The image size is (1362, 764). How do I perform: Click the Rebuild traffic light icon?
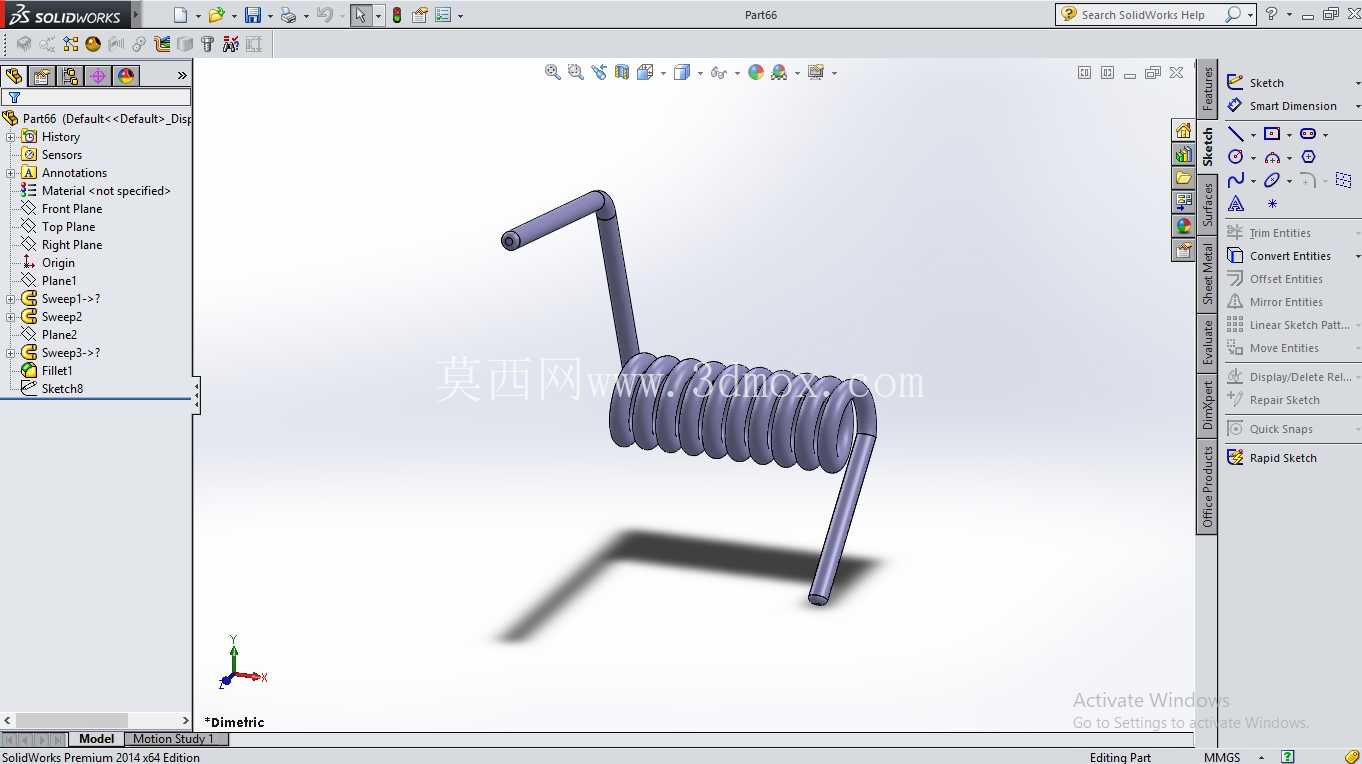coord(397,15)
